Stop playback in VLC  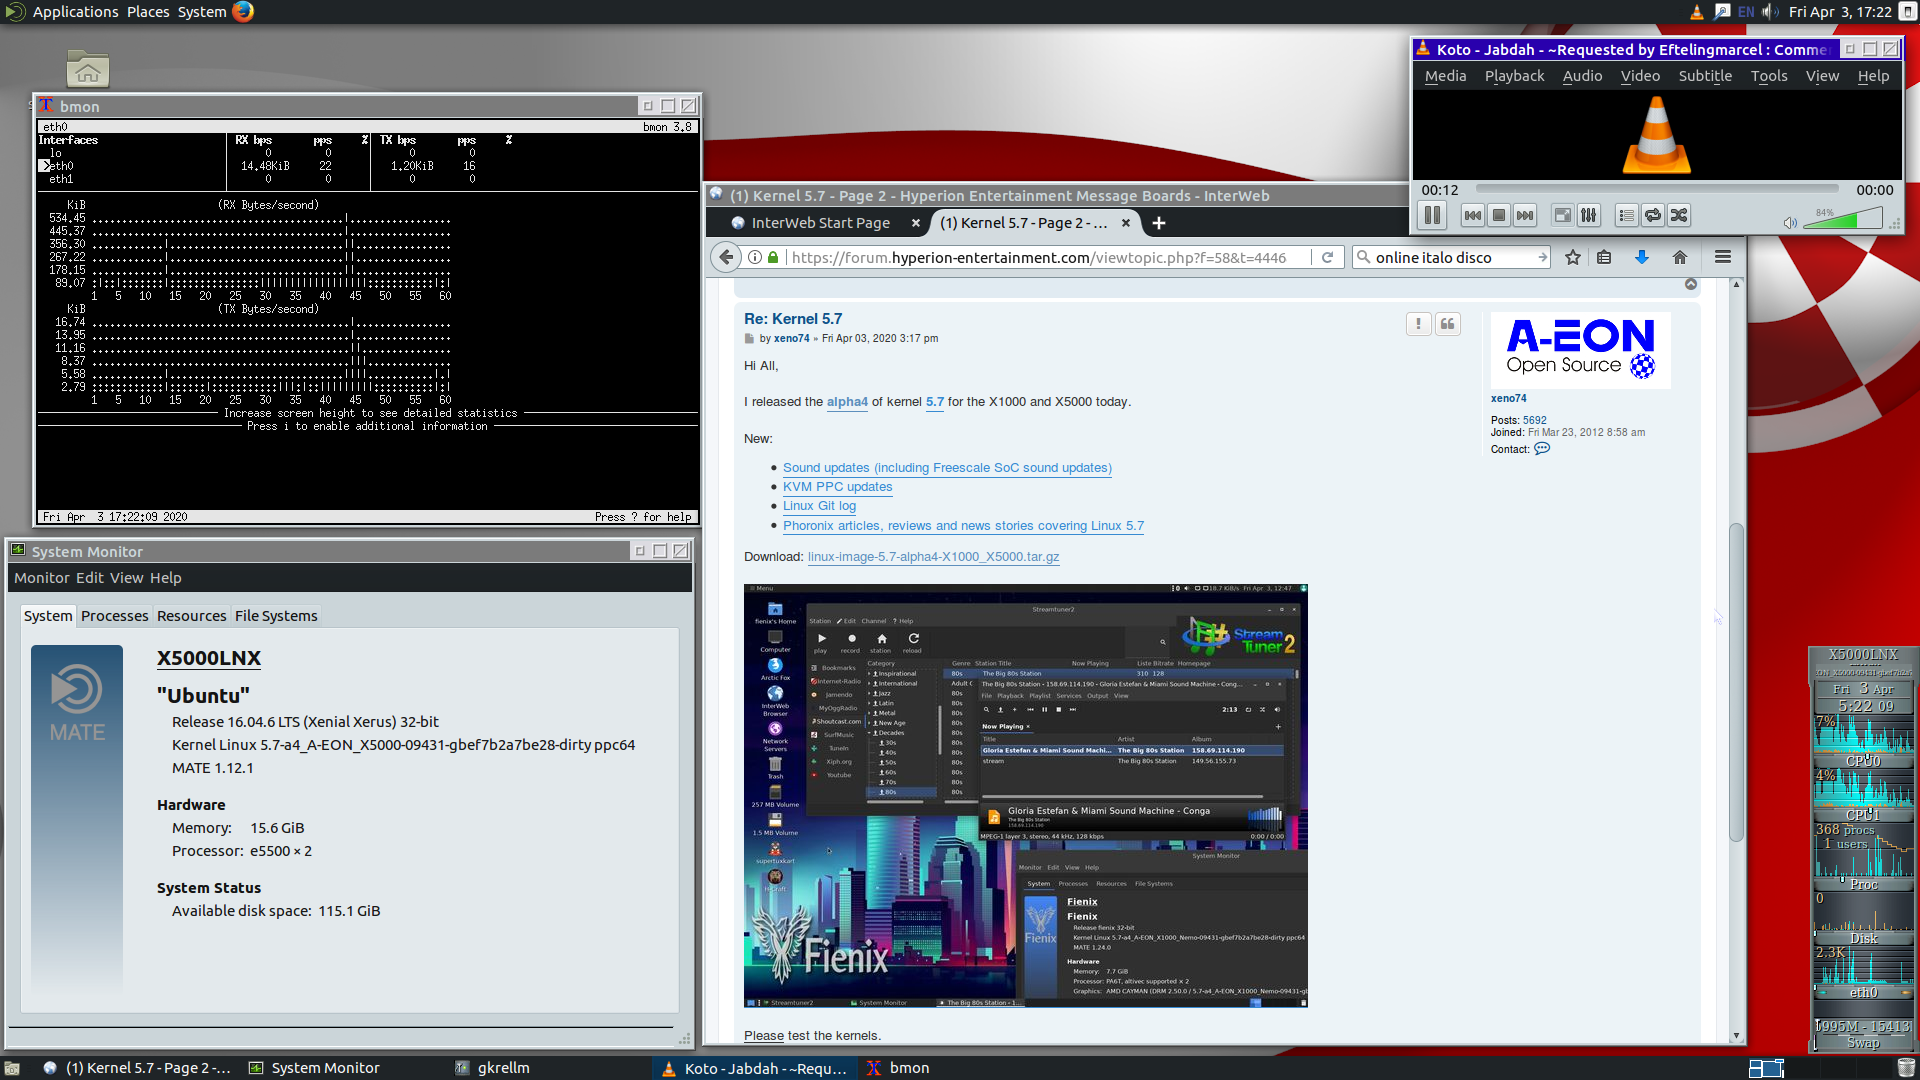pyautogui.click(x=1499, y=215)
